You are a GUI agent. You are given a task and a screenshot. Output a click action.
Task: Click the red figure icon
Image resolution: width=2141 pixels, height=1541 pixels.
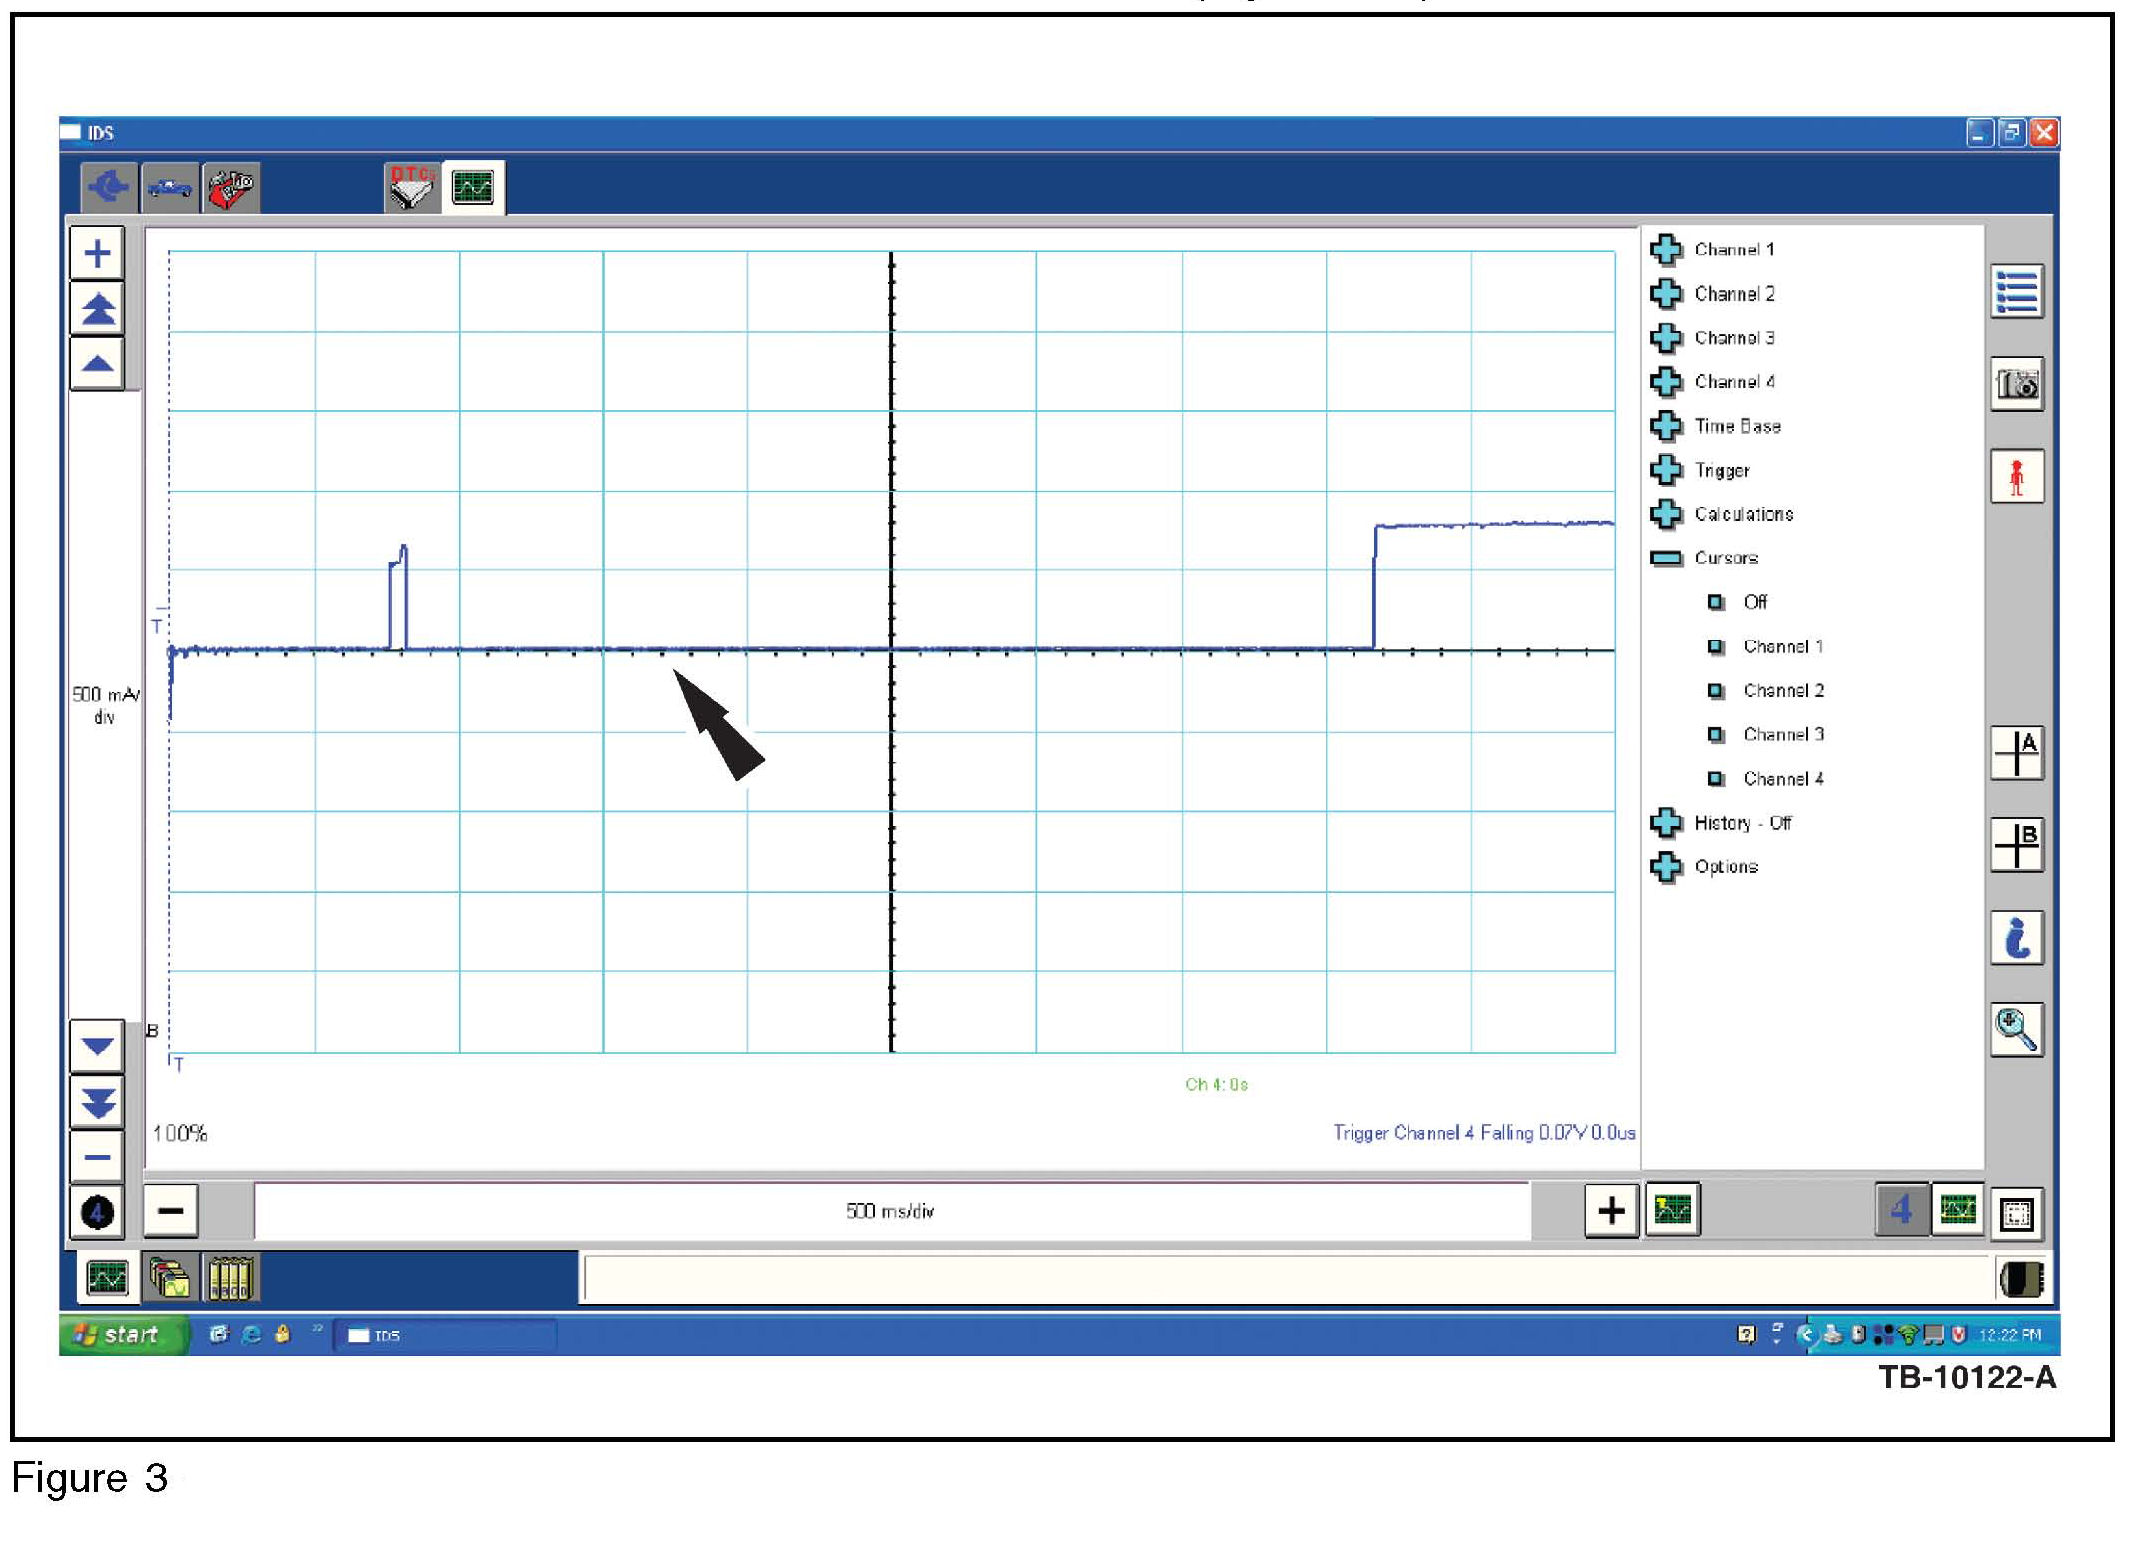[x=2016, y=477]
